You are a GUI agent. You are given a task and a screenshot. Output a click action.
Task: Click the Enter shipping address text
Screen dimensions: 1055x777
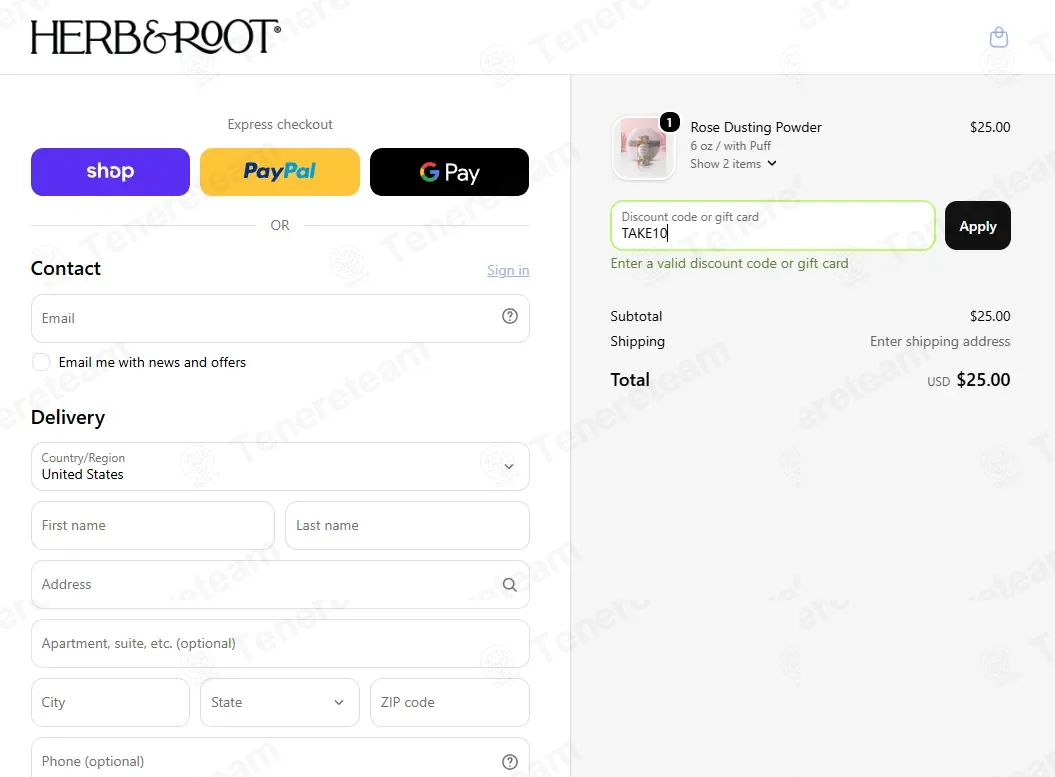[x=939, y=341]
